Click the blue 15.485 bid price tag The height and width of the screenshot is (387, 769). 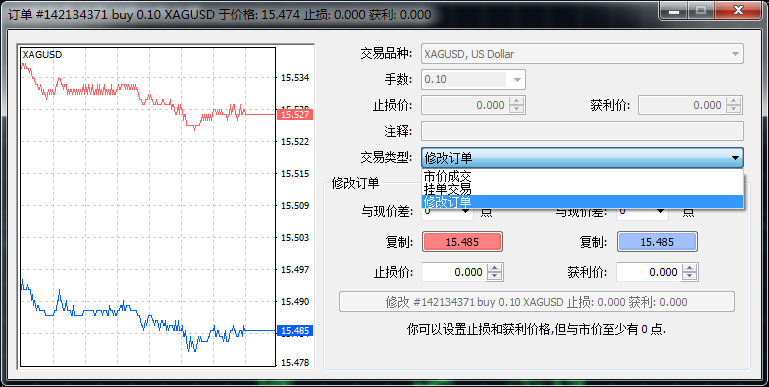point(295,331)
